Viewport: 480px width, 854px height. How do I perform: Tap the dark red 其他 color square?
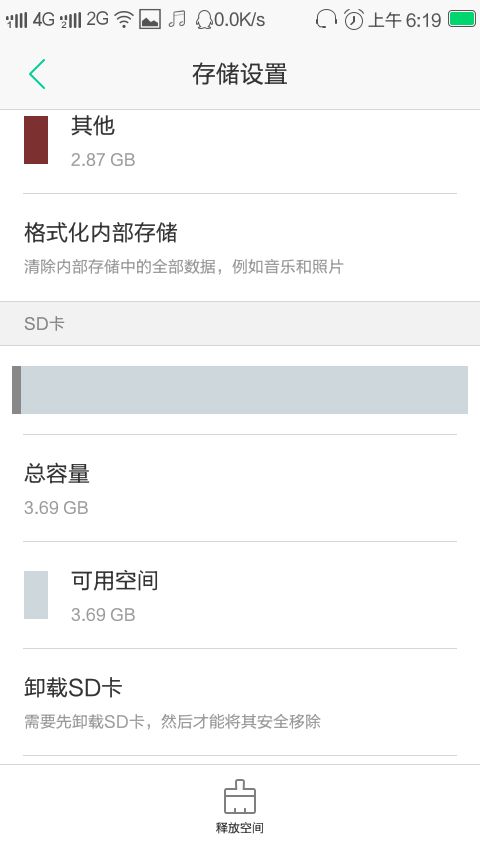[36, 139]
